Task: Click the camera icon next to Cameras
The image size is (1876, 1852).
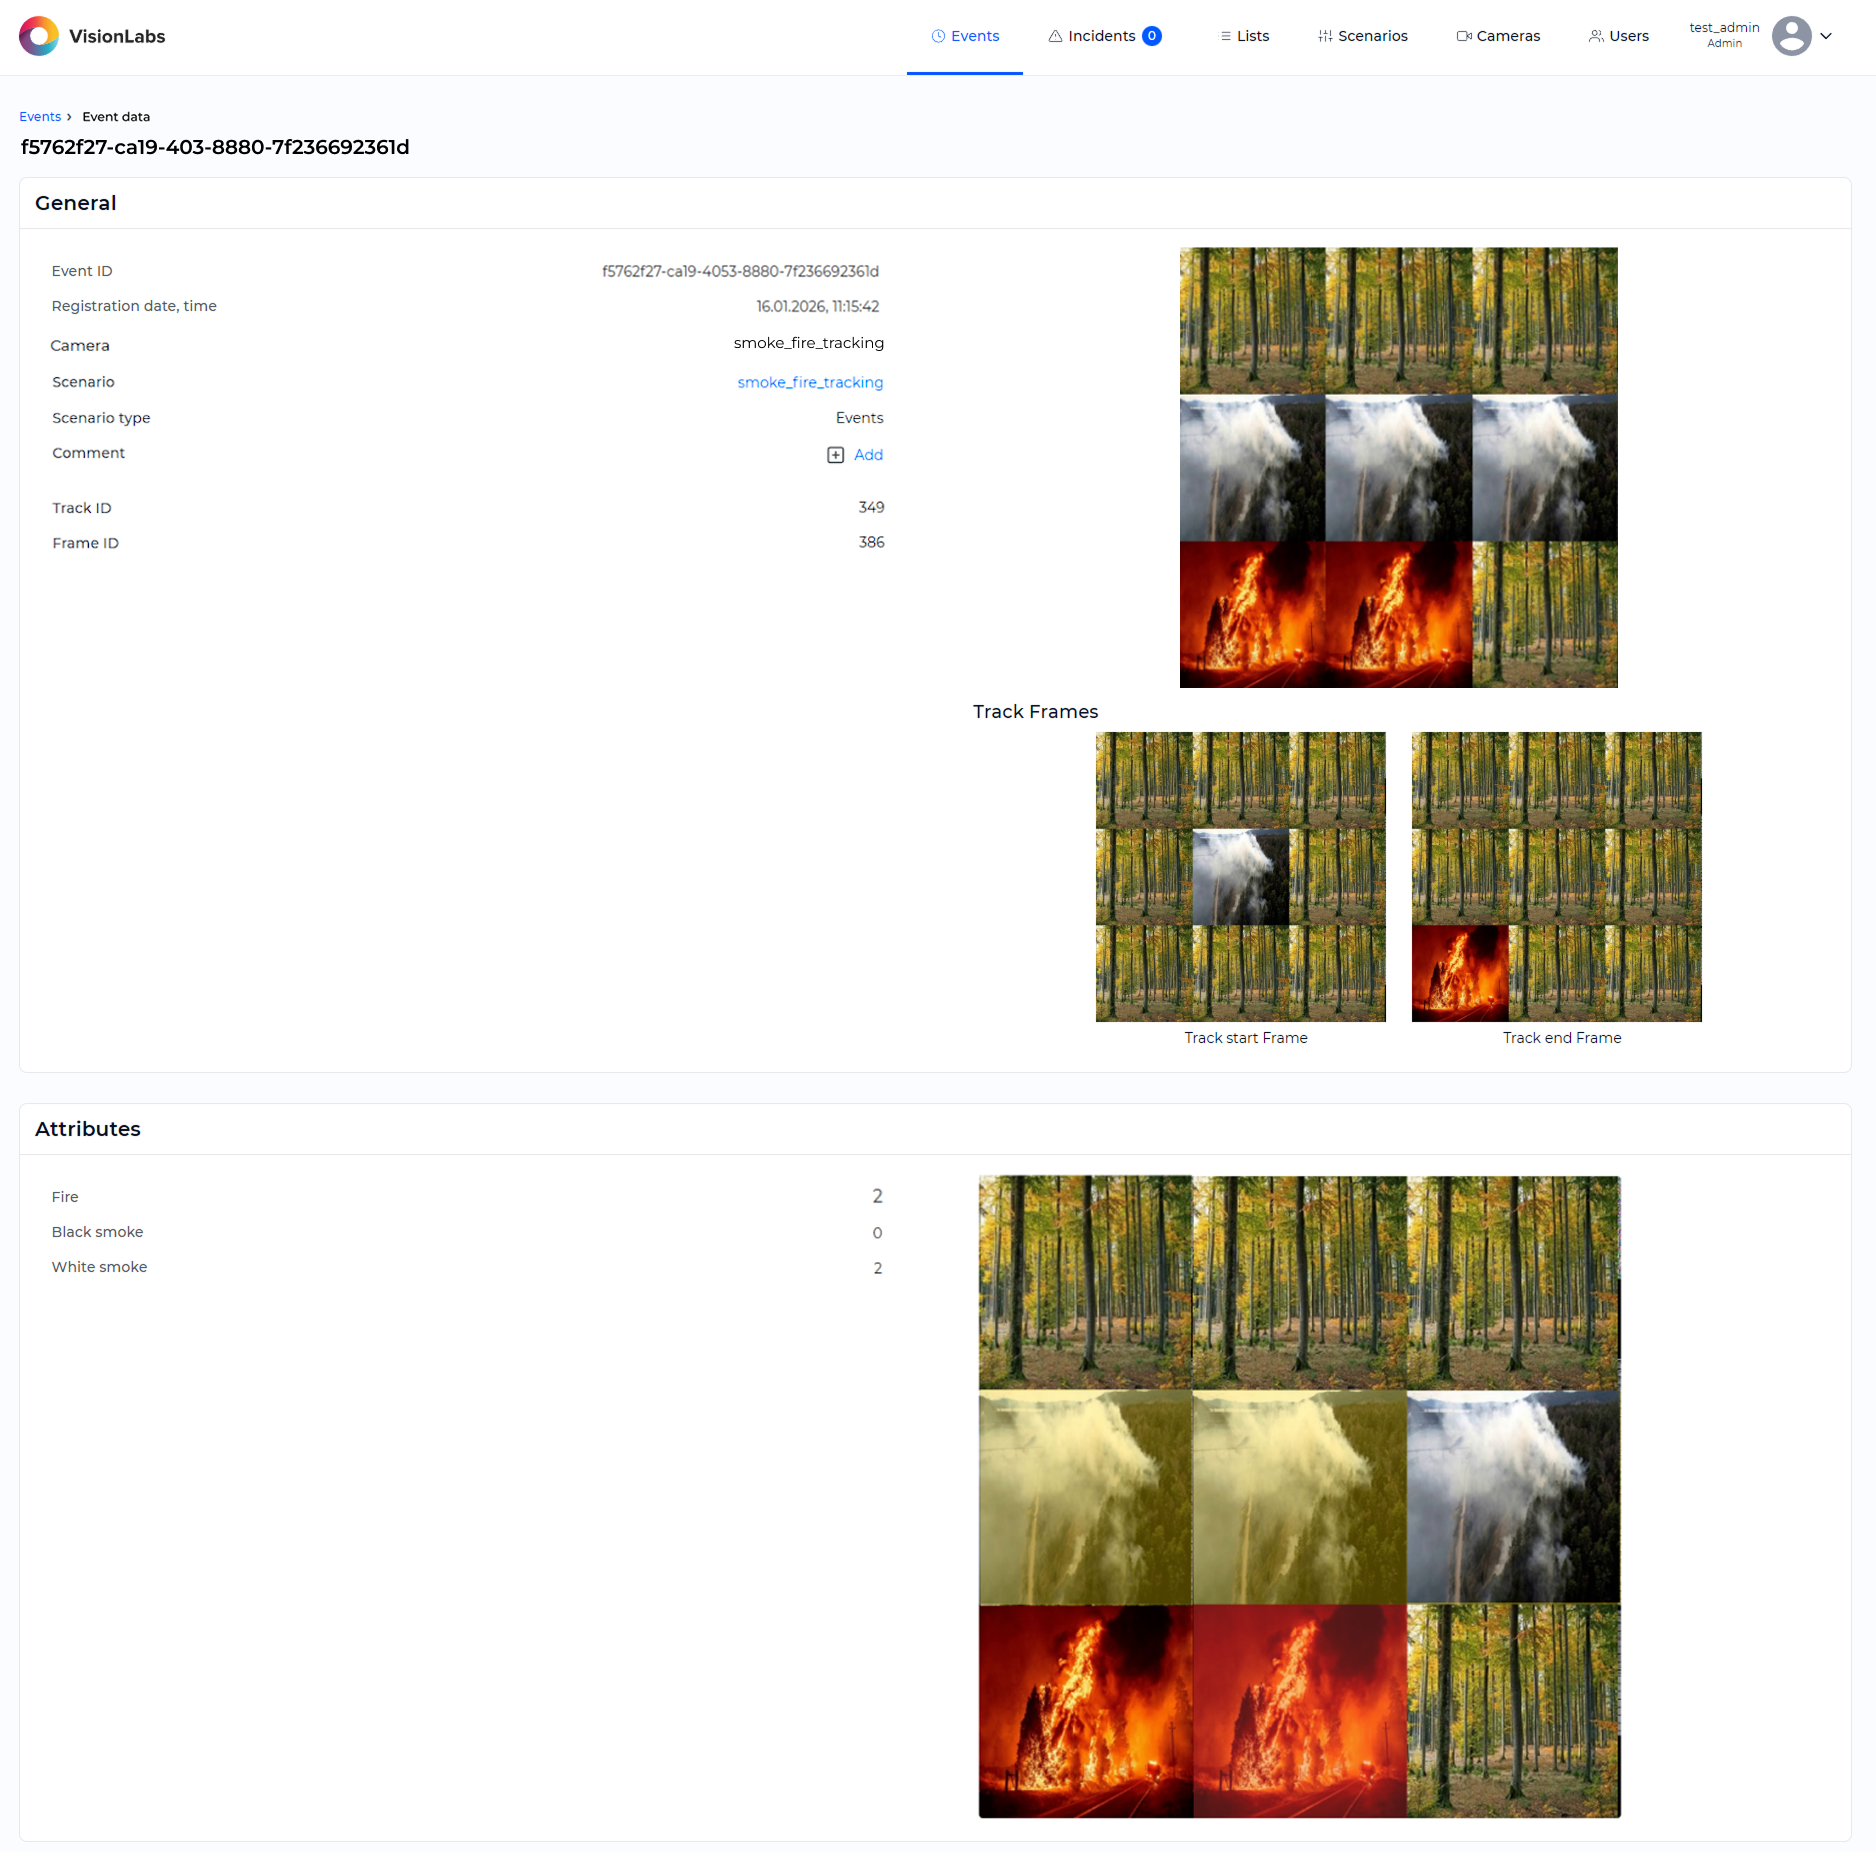Action: coord(1463,35)
